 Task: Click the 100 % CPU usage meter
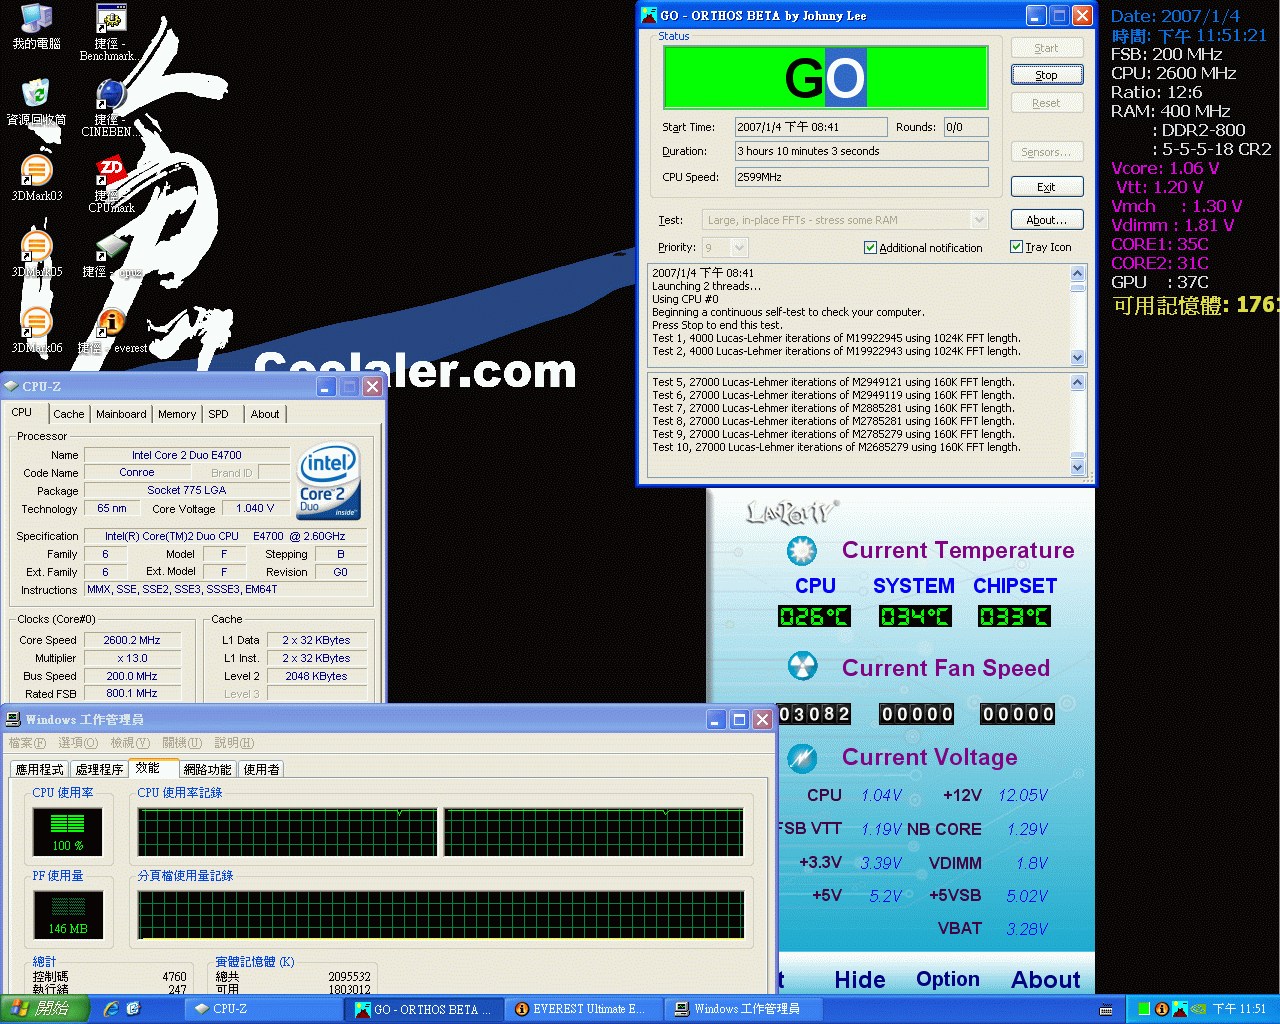(68, 830)
